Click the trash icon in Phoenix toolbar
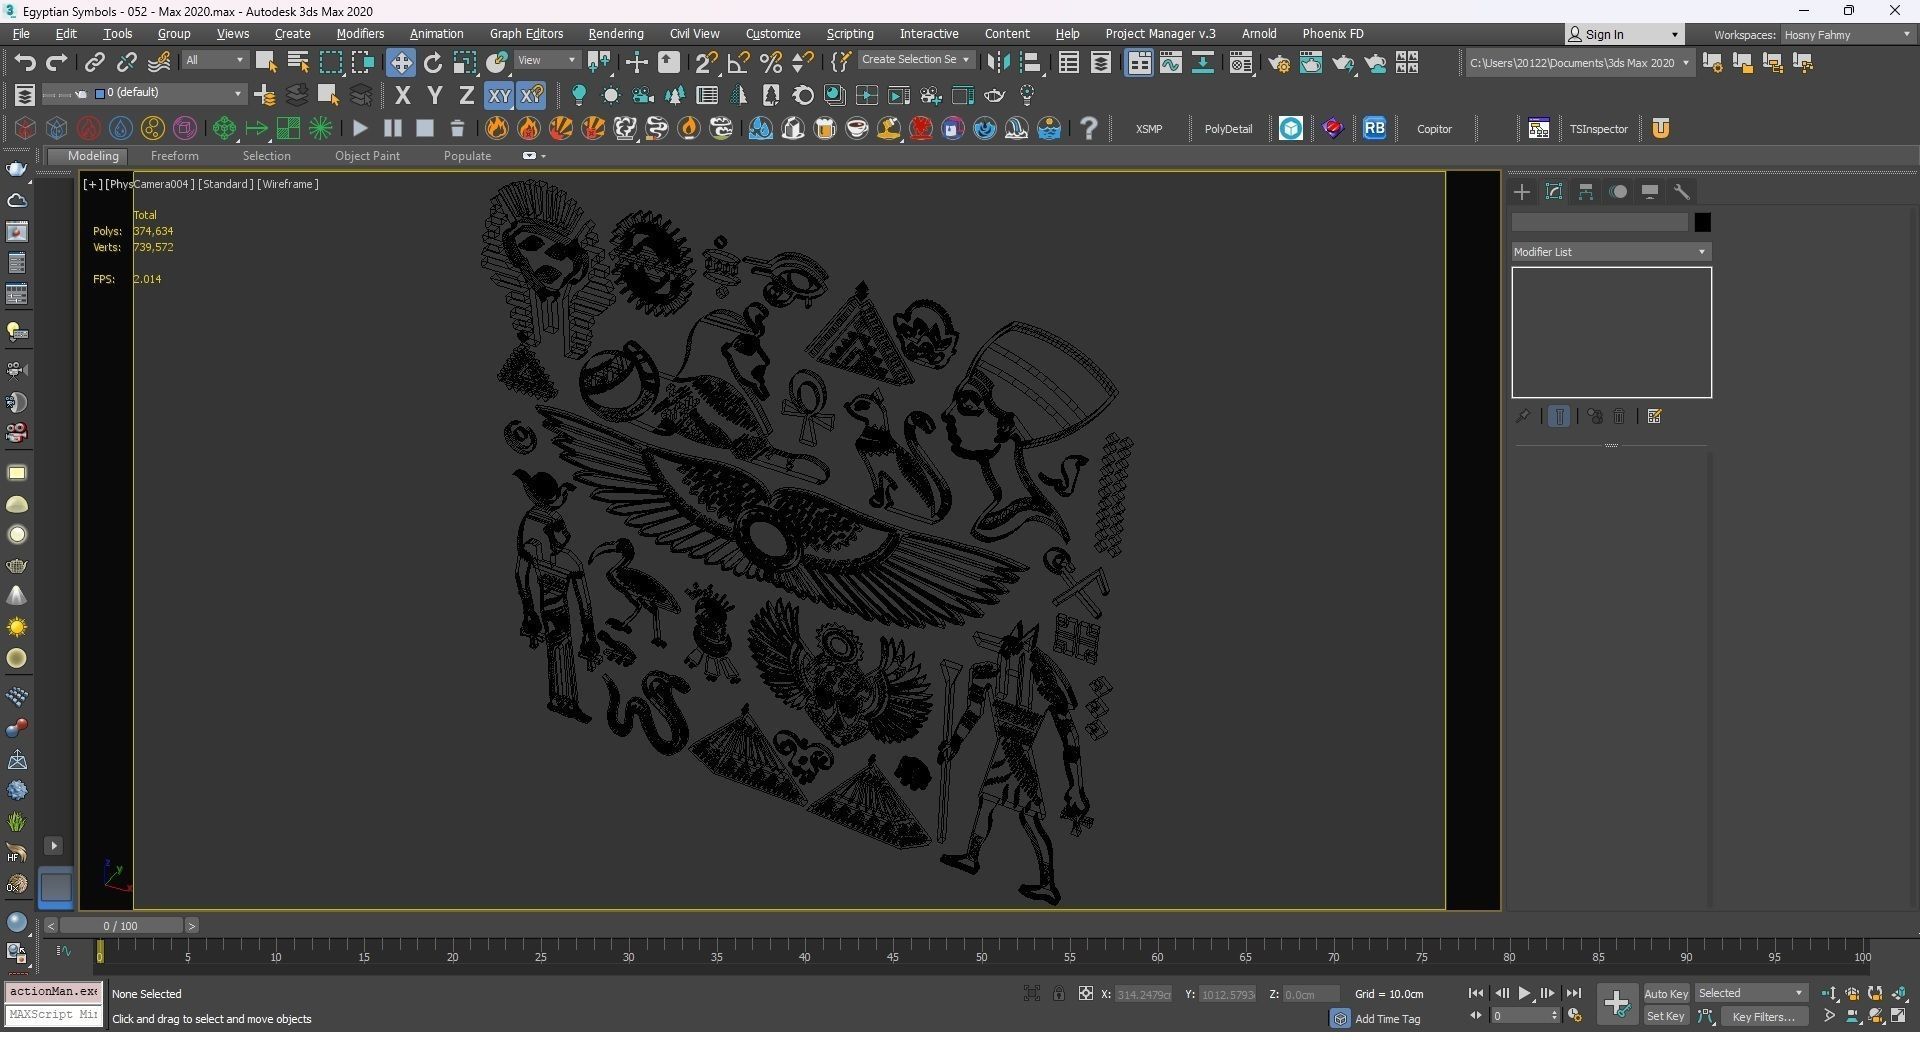 (x=457, y=128)
